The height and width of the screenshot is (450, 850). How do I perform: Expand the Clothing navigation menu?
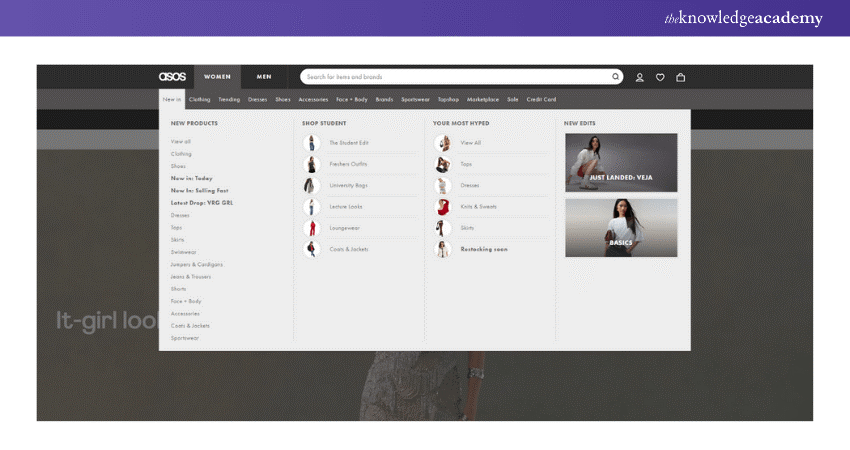[200, 99]
